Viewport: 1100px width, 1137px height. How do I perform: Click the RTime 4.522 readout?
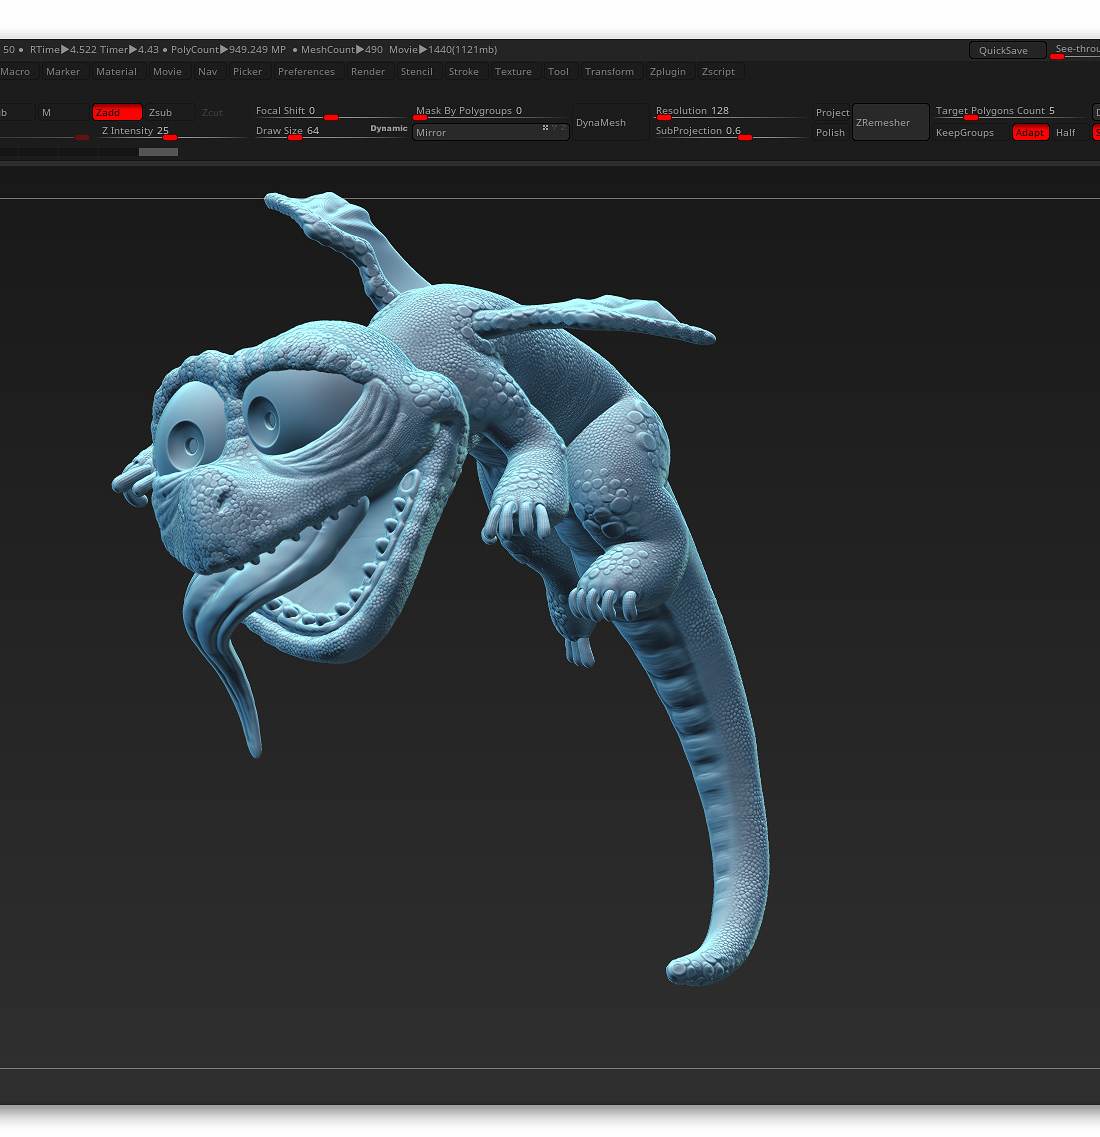(62, 50)
